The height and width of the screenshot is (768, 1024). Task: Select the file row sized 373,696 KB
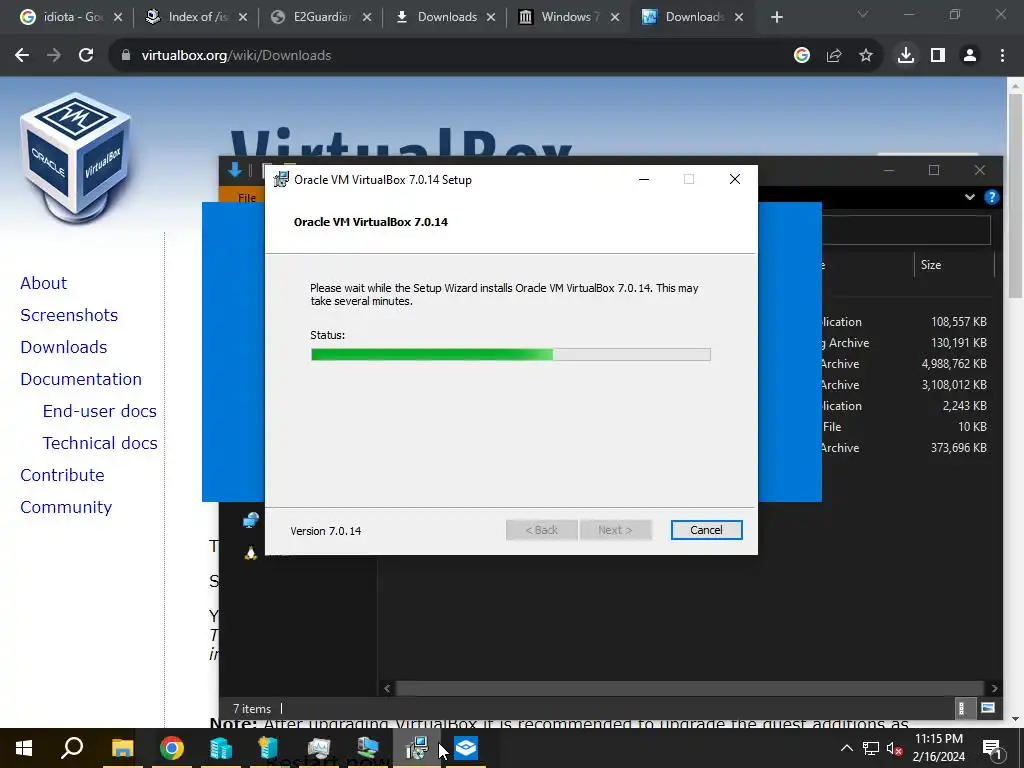point(907,447)
